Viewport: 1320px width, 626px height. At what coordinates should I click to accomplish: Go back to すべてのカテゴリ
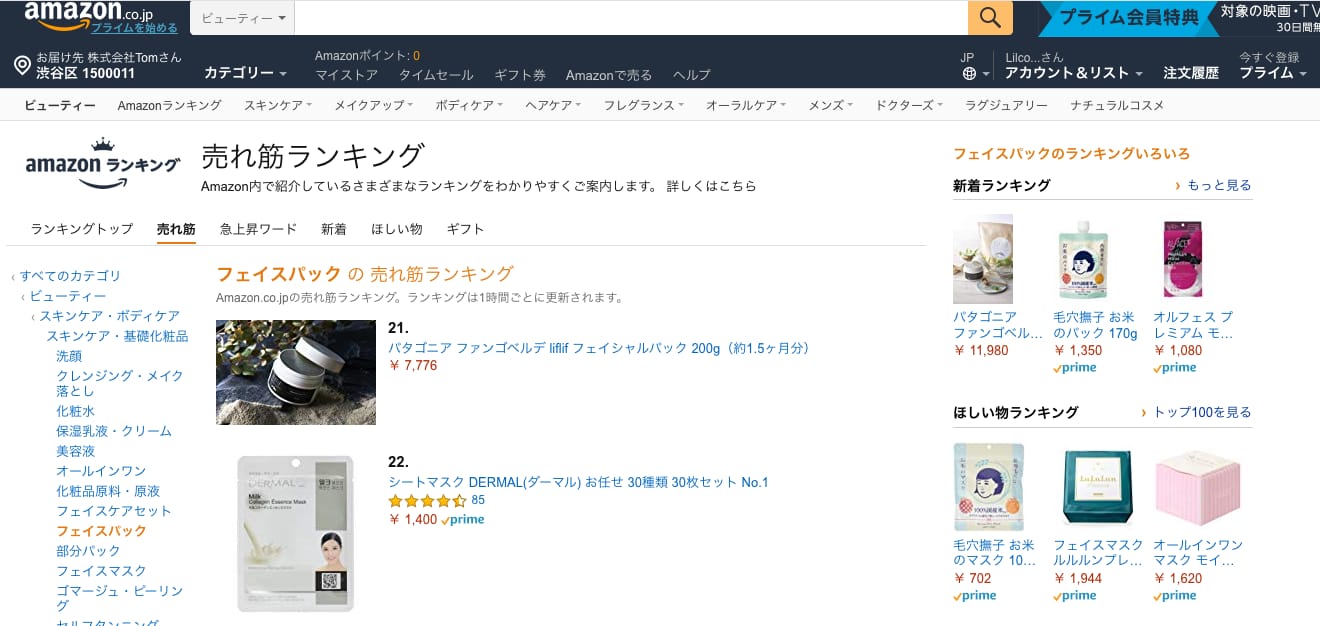coord(70,276)
